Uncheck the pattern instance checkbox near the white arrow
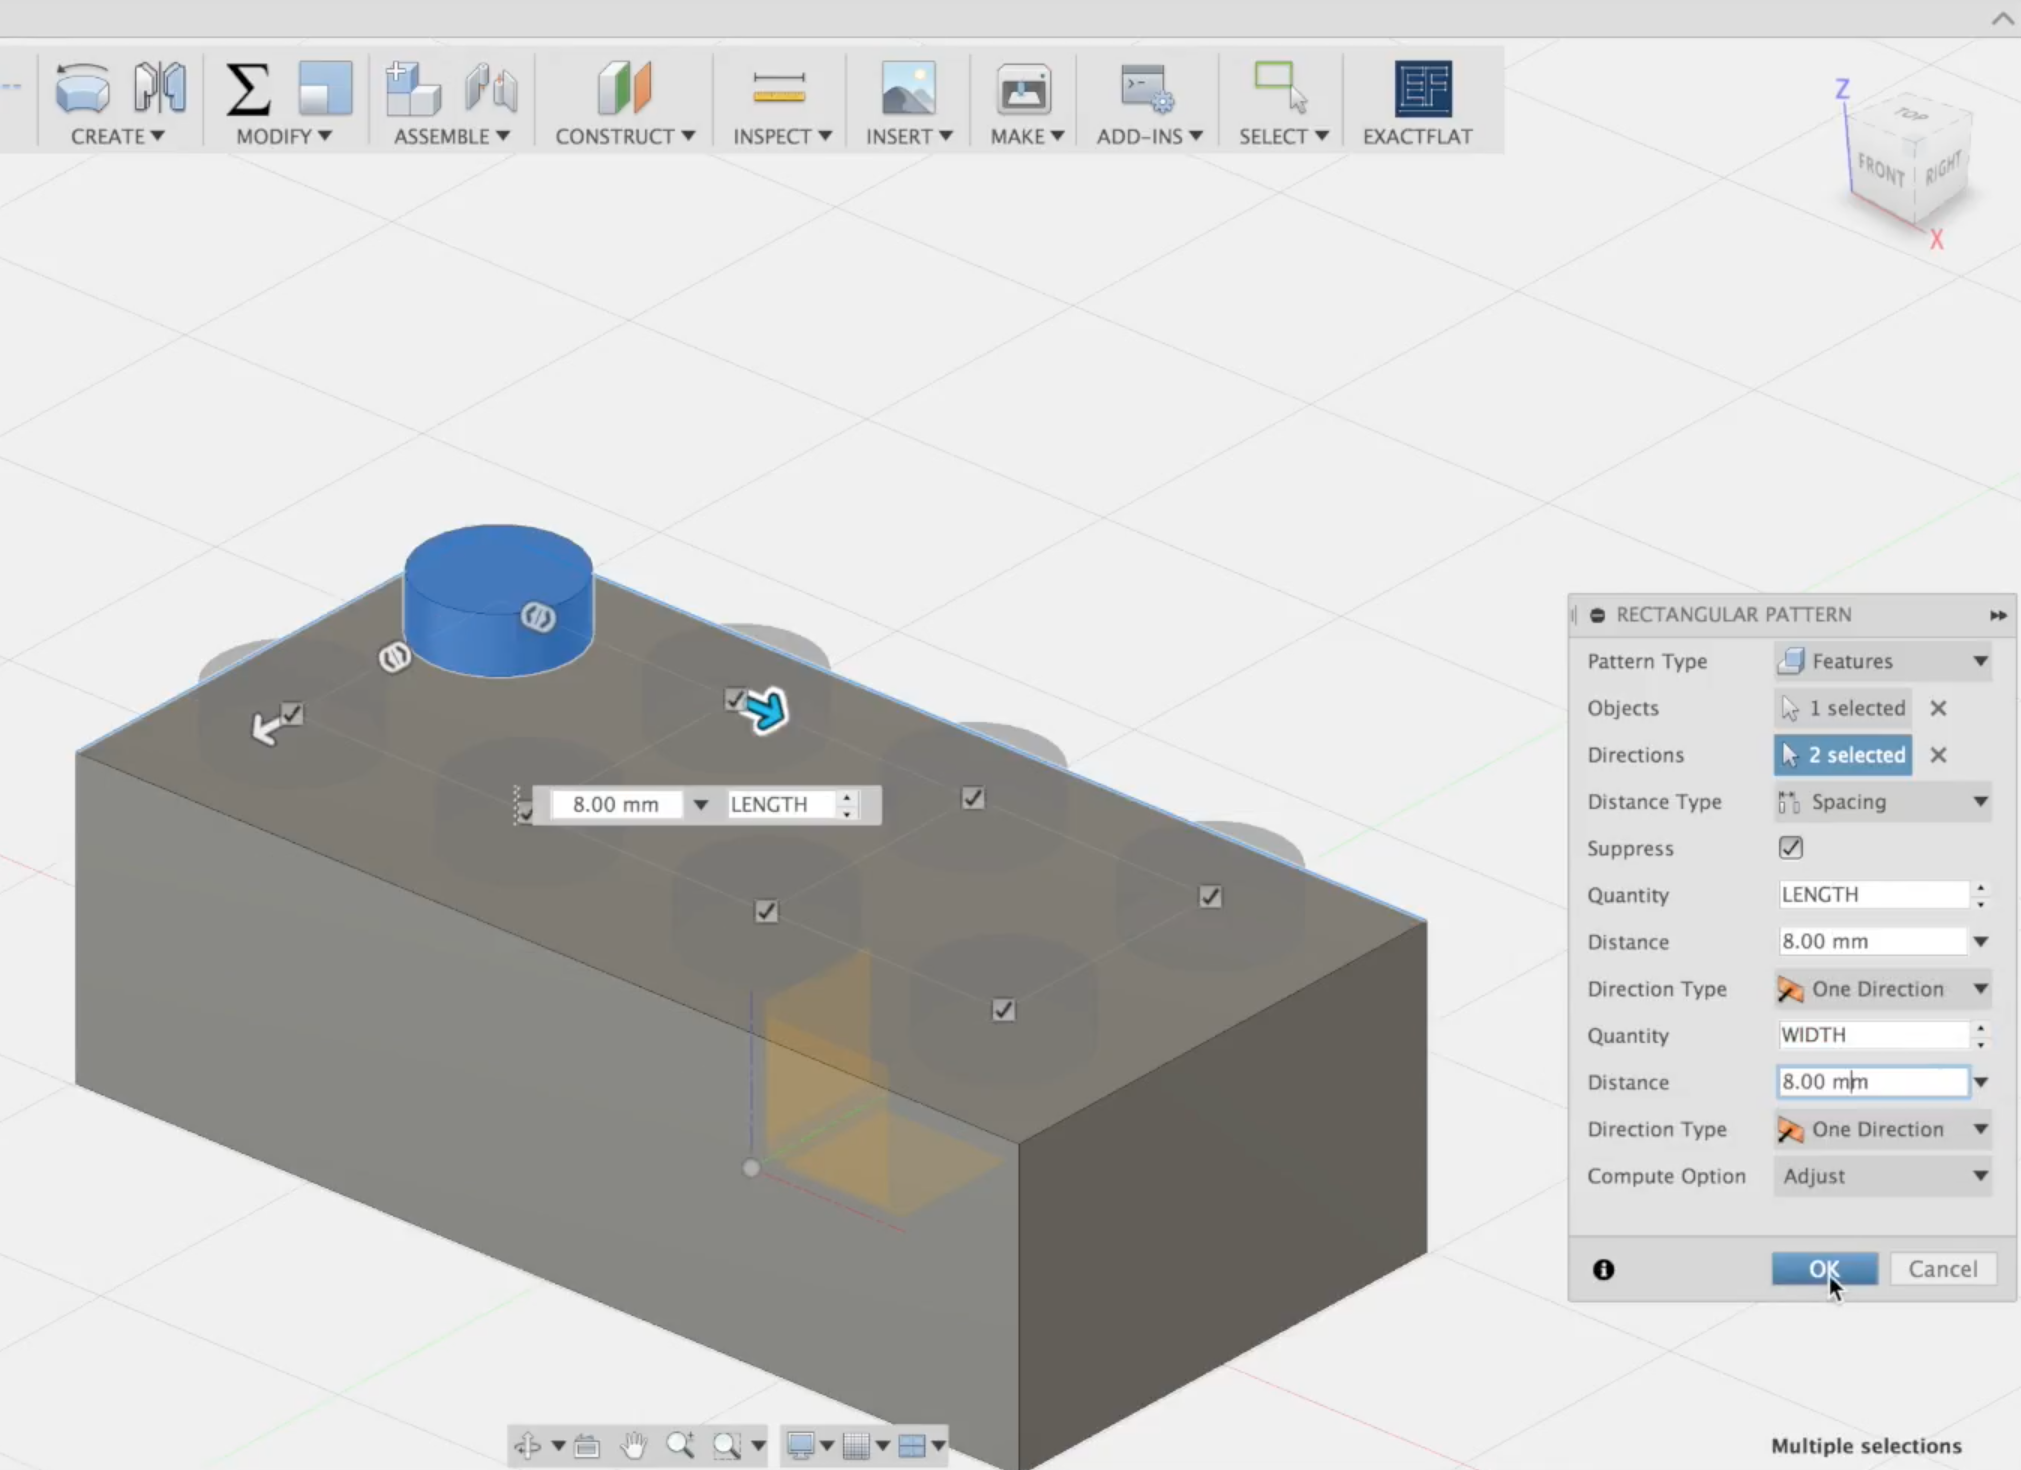The width and height of the screenshot is (2021, 1470). (x=291, y=714)
